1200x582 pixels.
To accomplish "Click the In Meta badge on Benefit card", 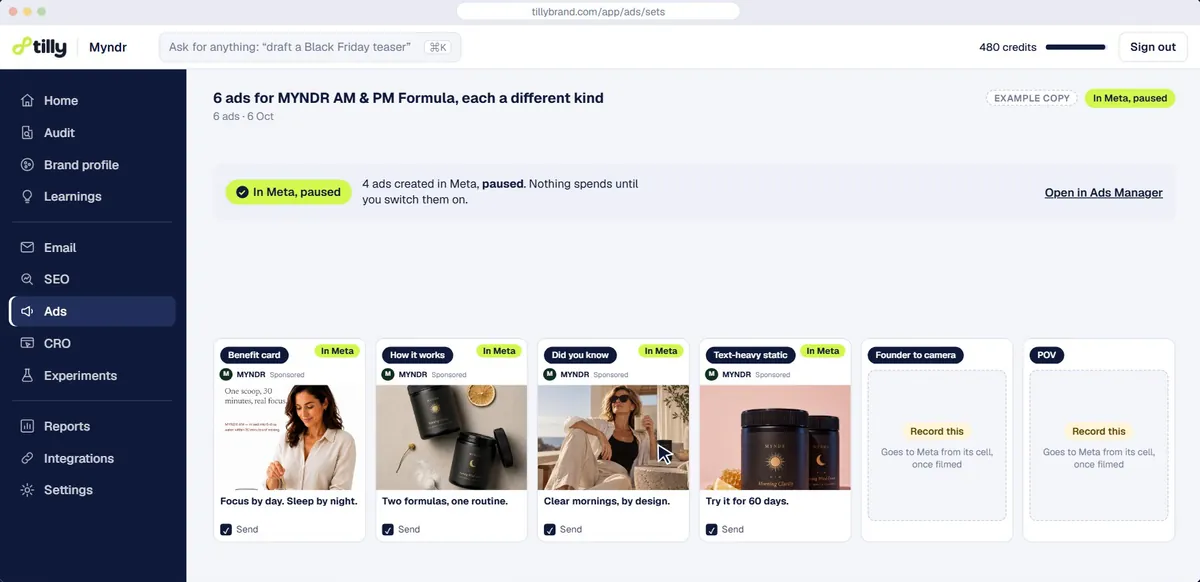I will click(336, 351).
